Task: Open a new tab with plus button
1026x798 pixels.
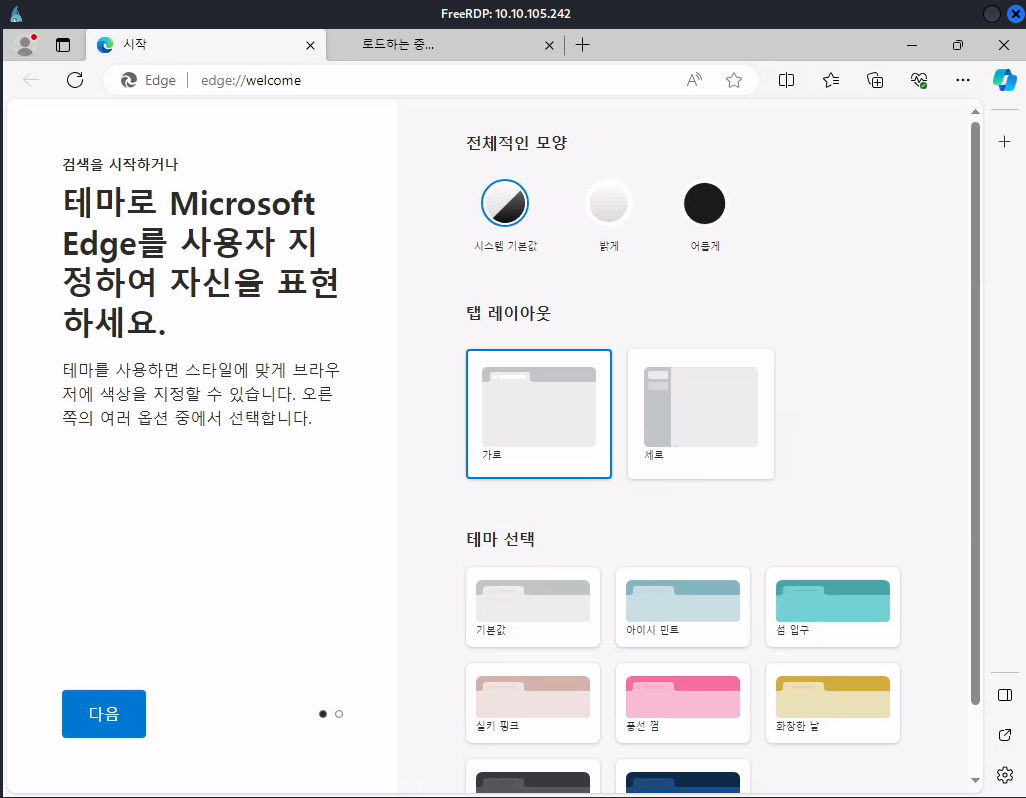Action: coord(583,45)
